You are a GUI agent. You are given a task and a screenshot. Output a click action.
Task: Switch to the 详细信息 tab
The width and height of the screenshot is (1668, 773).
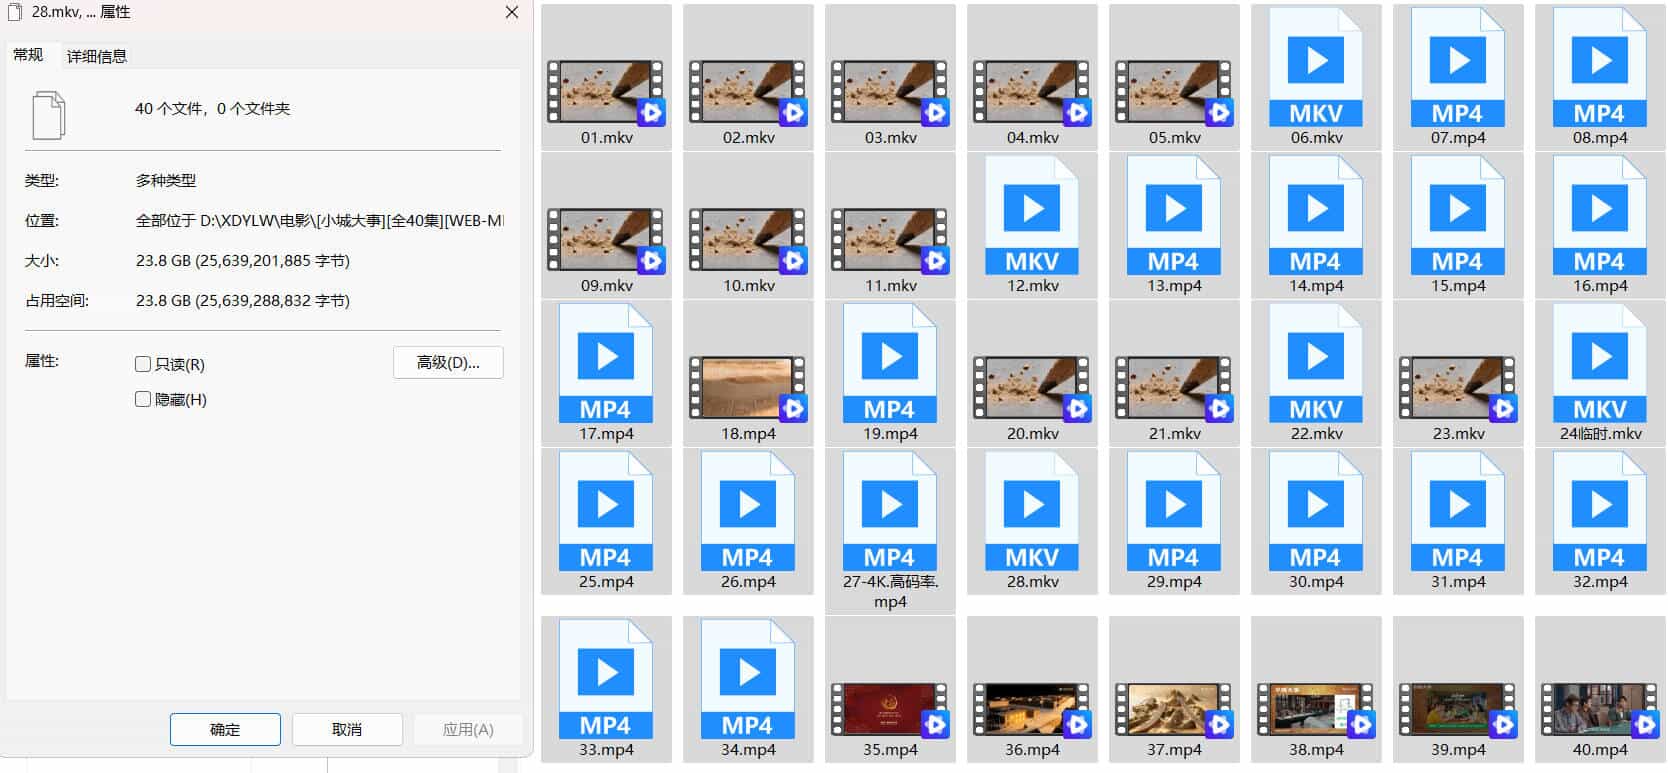point(97,56)
